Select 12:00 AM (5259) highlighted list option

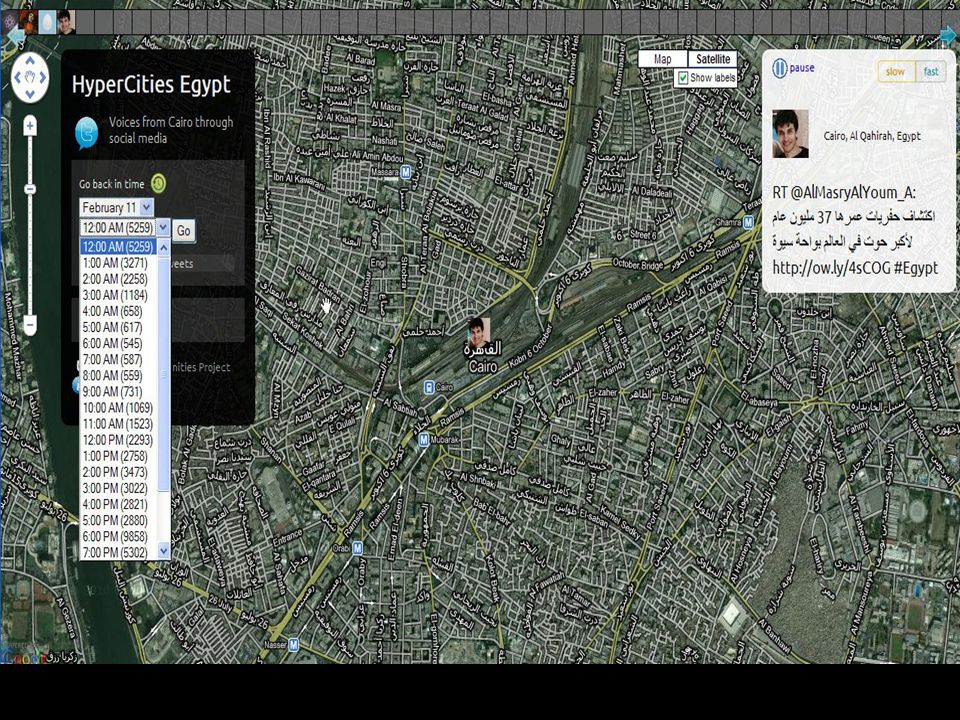(x=118, y=247)
